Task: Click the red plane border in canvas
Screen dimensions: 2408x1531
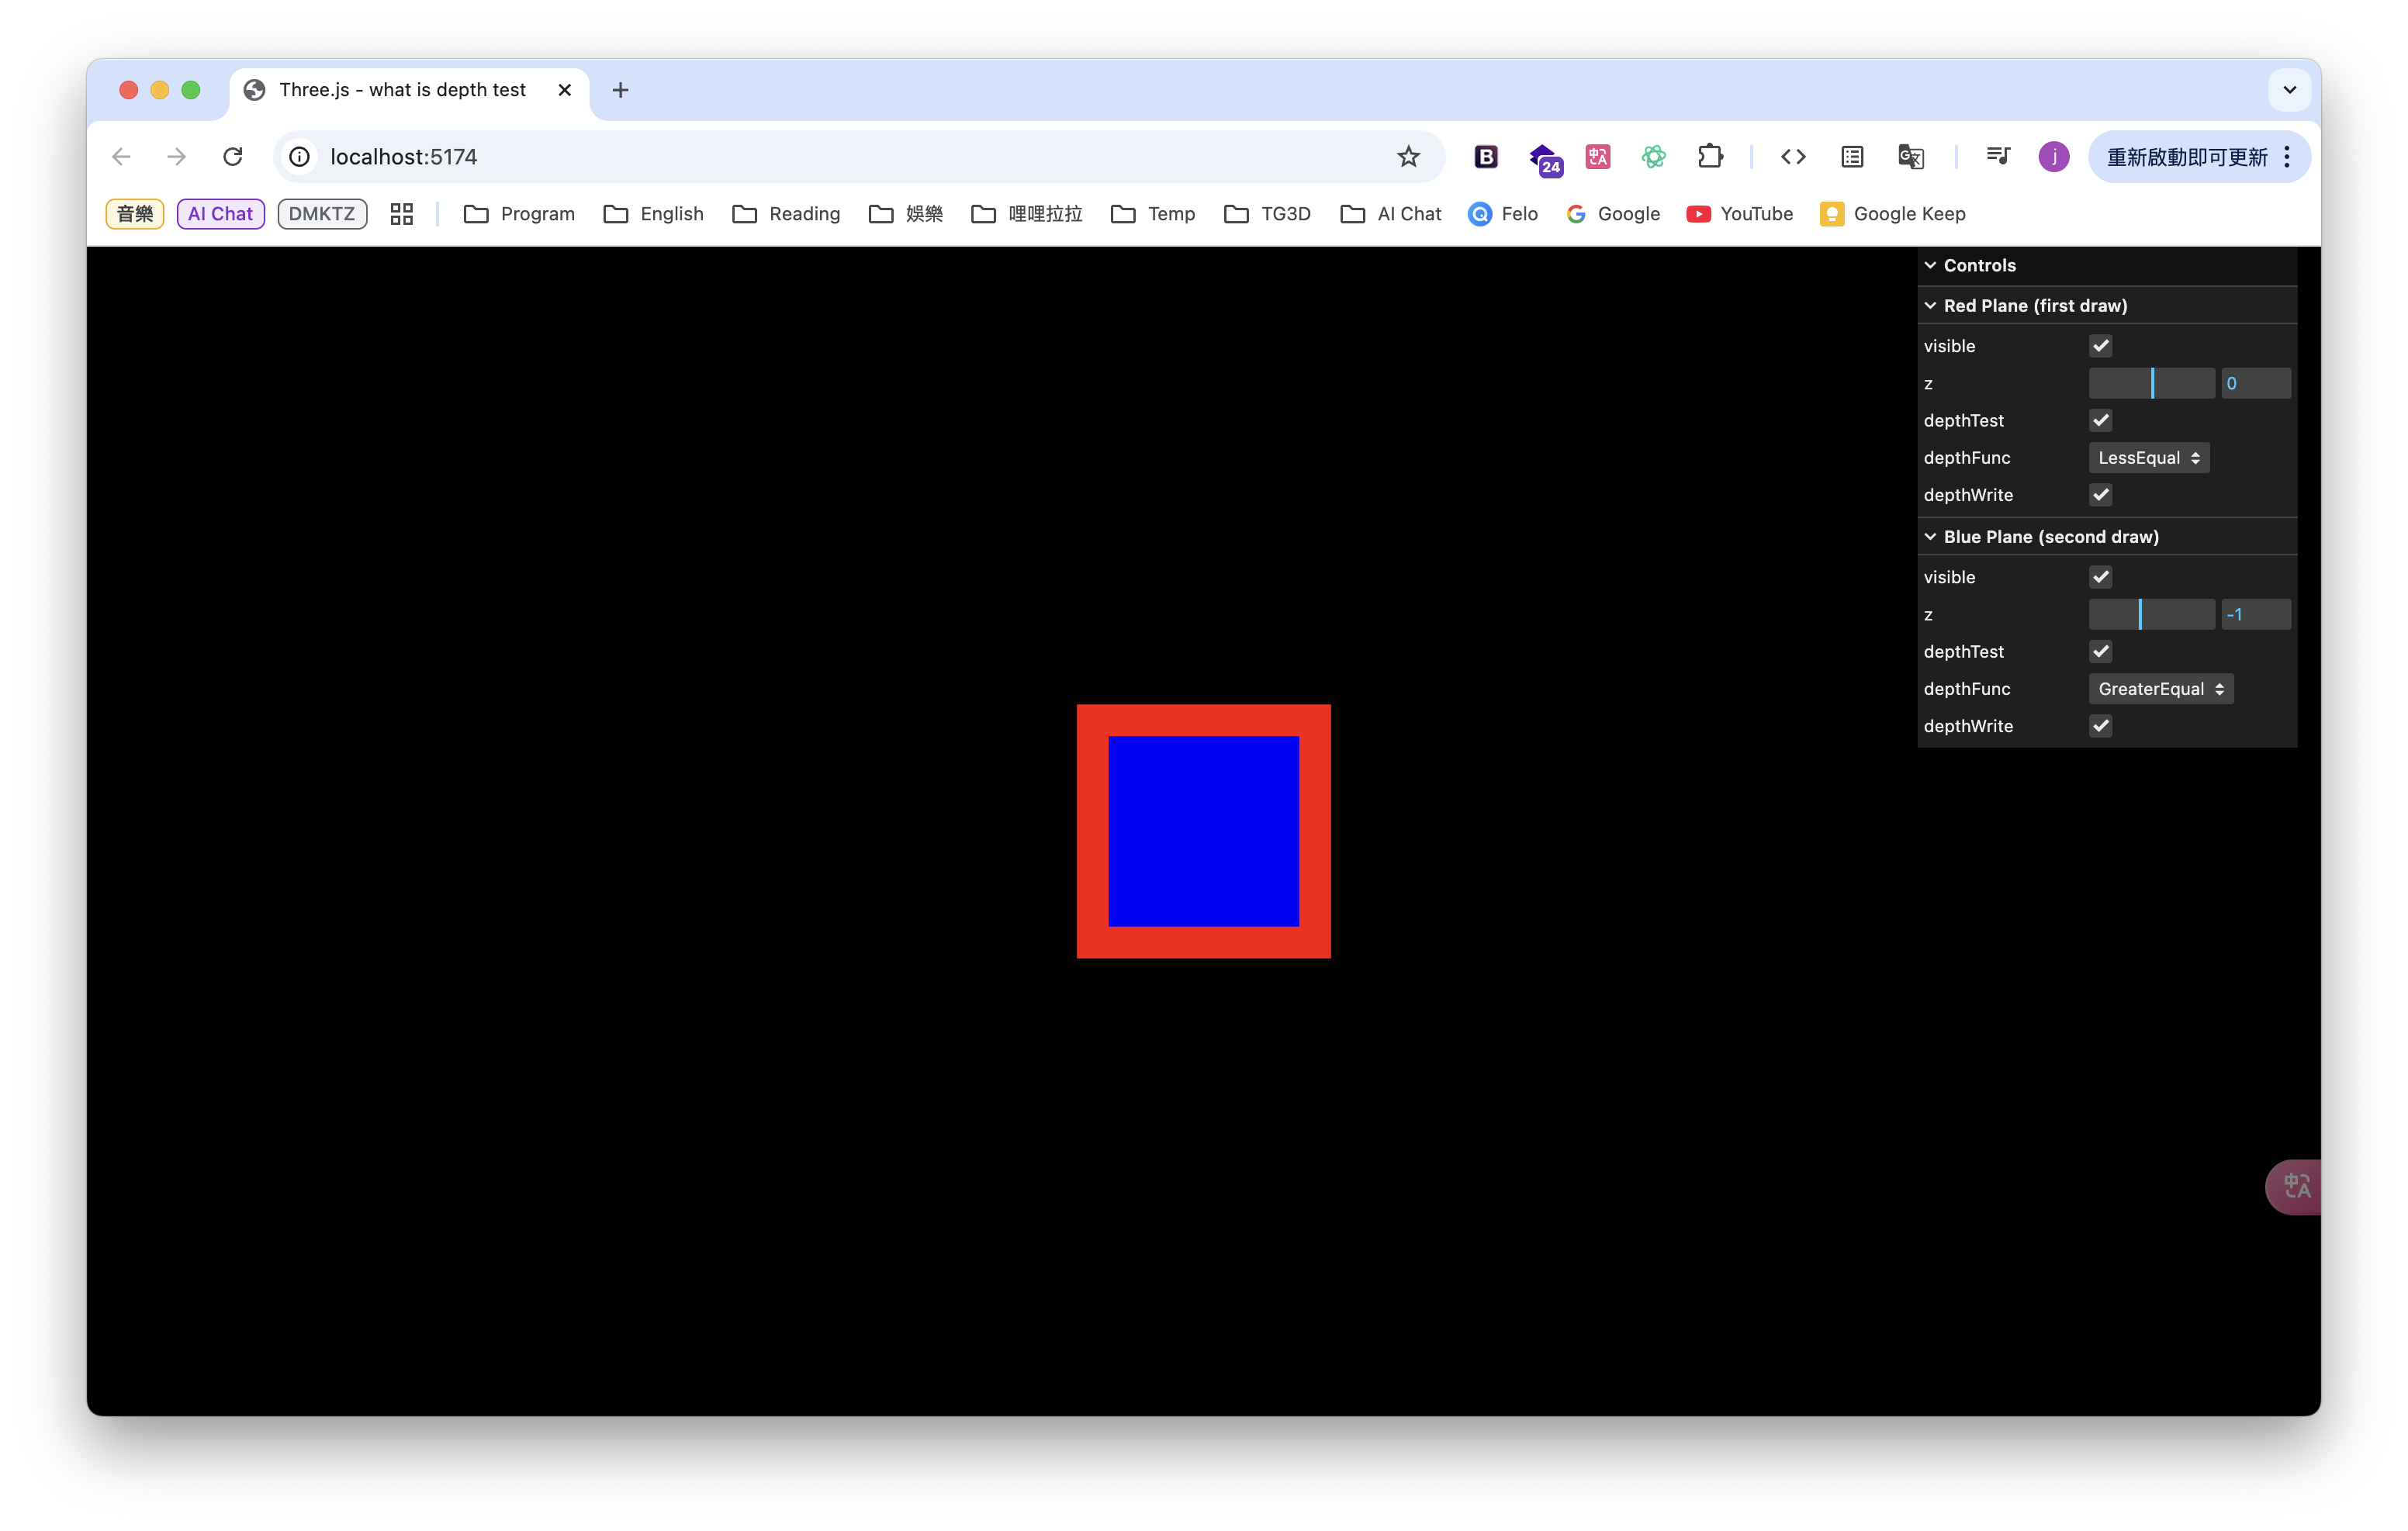Action: (1204, 720)
